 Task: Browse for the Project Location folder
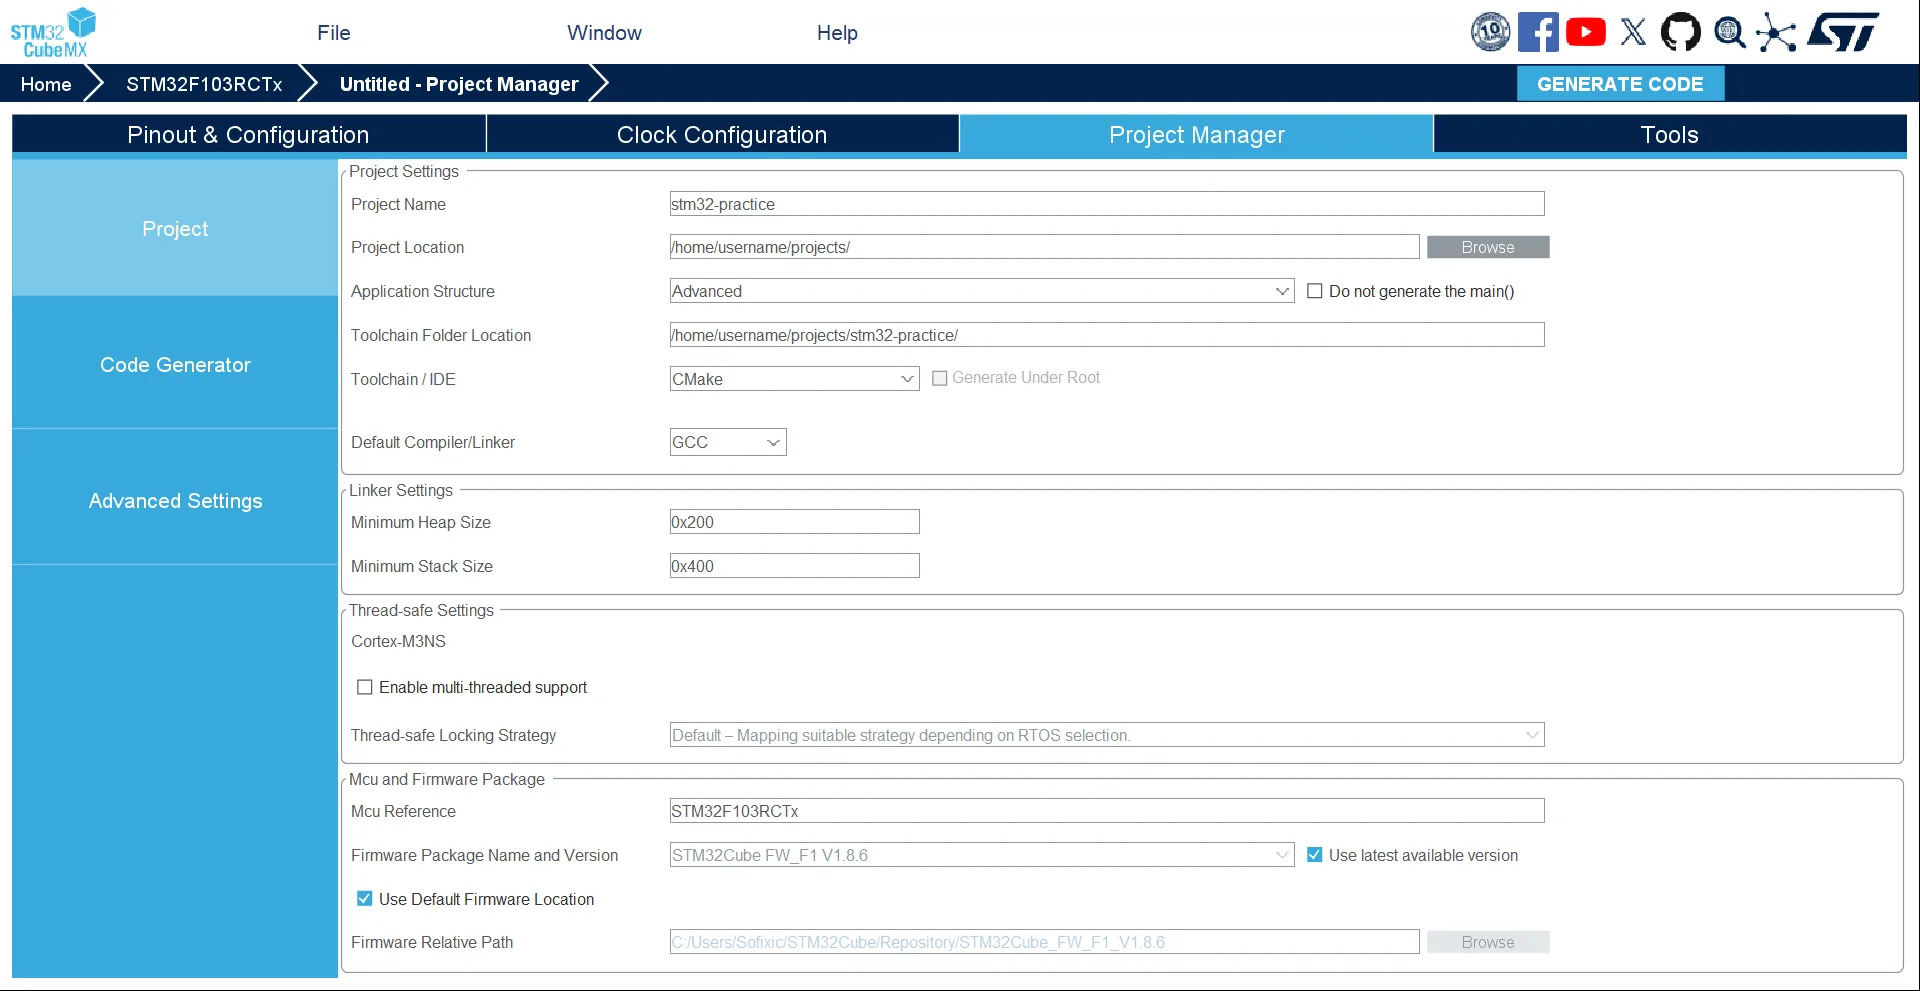pos(1488,247)
